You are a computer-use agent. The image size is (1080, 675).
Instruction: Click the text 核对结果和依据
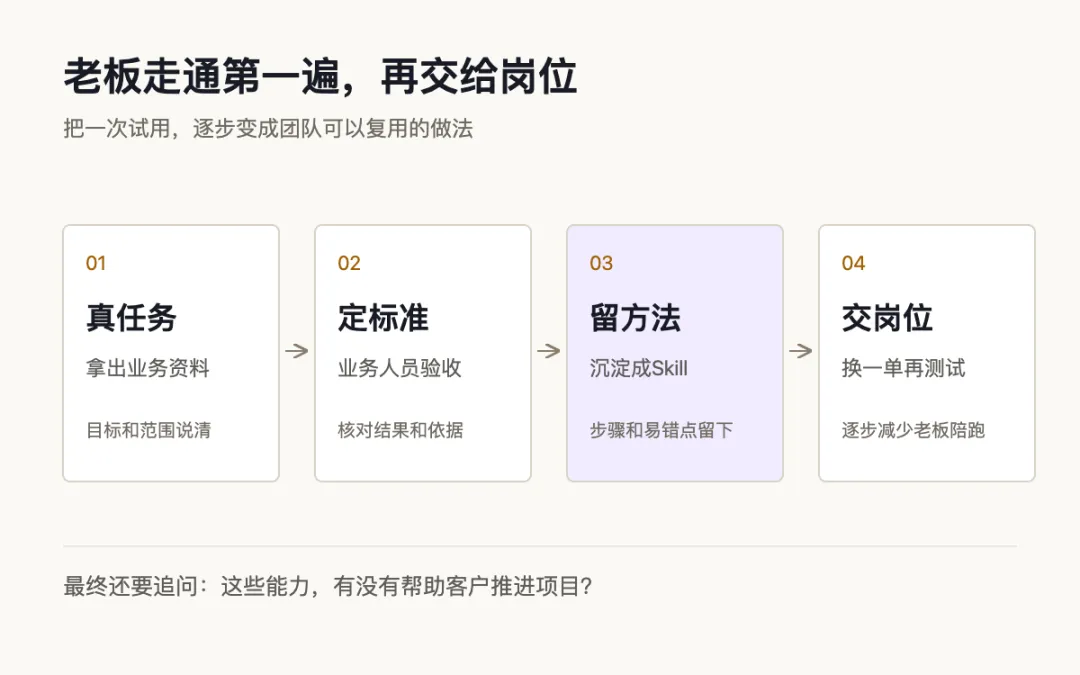[400, 430]
